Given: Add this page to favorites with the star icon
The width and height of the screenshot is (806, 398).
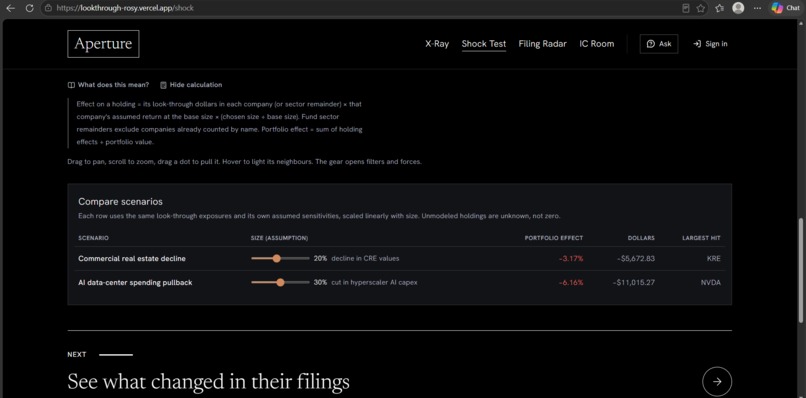Looking at the screenshot, I should click(701, 8).
